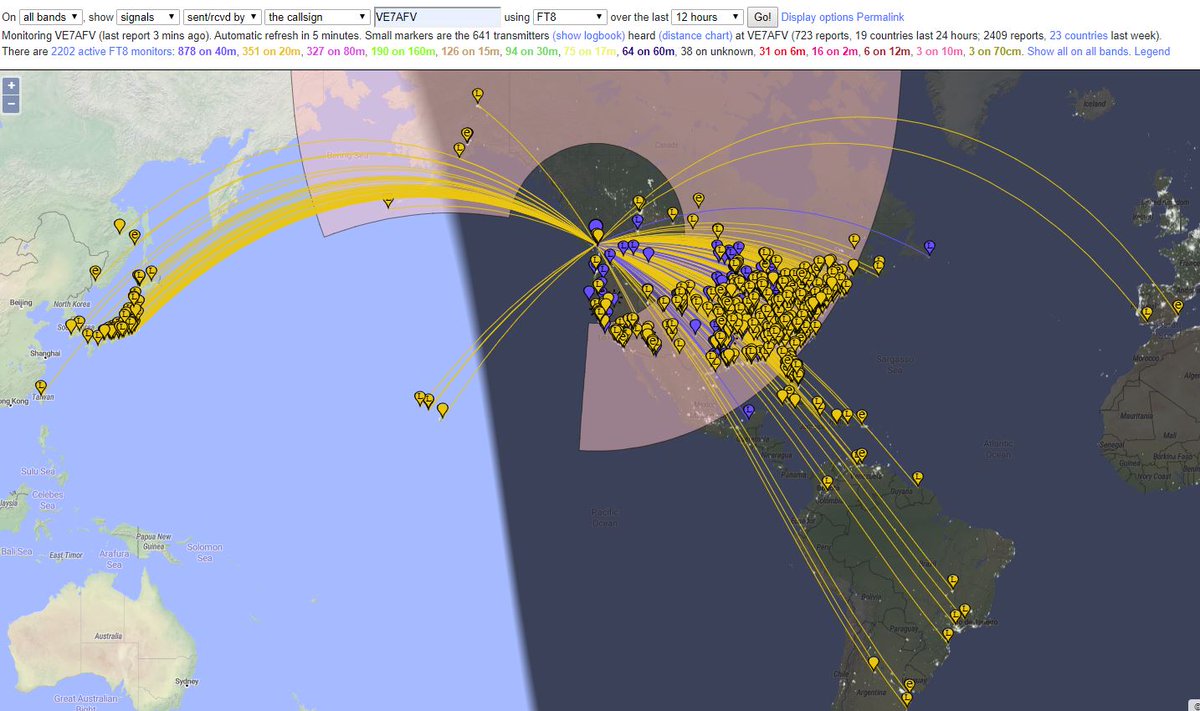Zoom out on the map with minus button
The height and width of the screenshot is (711, 1200).
click(x=11, y=103)
